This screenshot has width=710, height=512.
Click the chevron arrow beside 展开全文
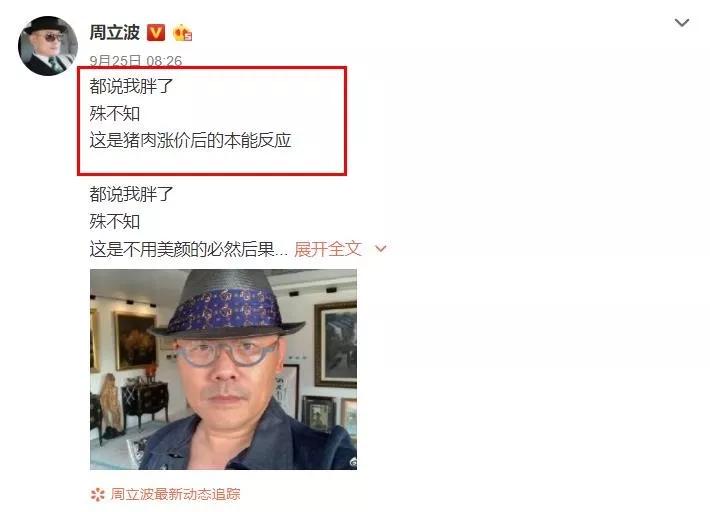click(381, 249)
